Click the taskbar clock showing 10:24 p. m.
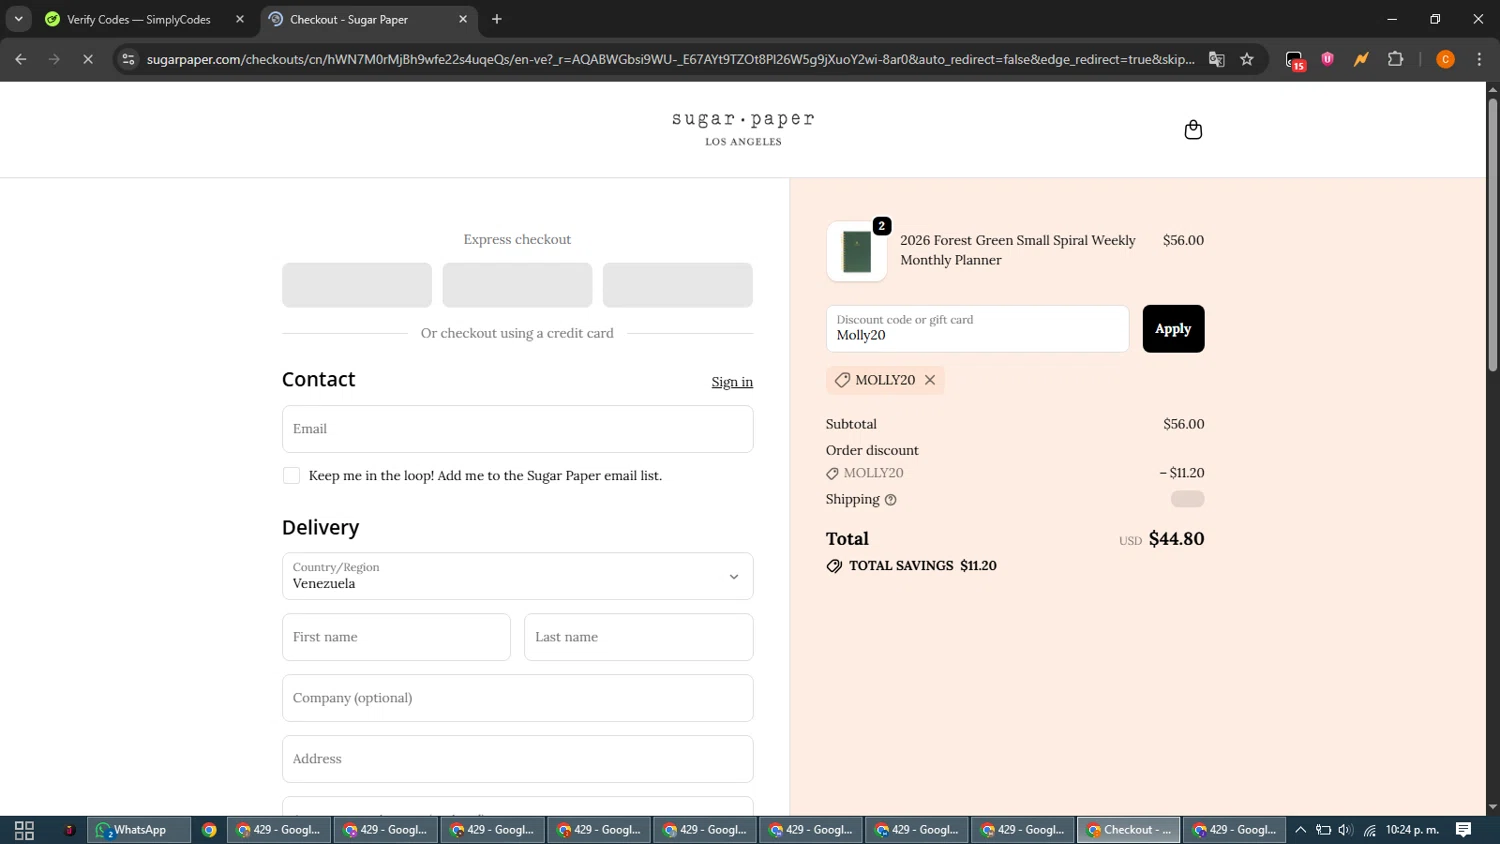Viewport: 1500px width, 844px height. click(x=1412, y=830)
